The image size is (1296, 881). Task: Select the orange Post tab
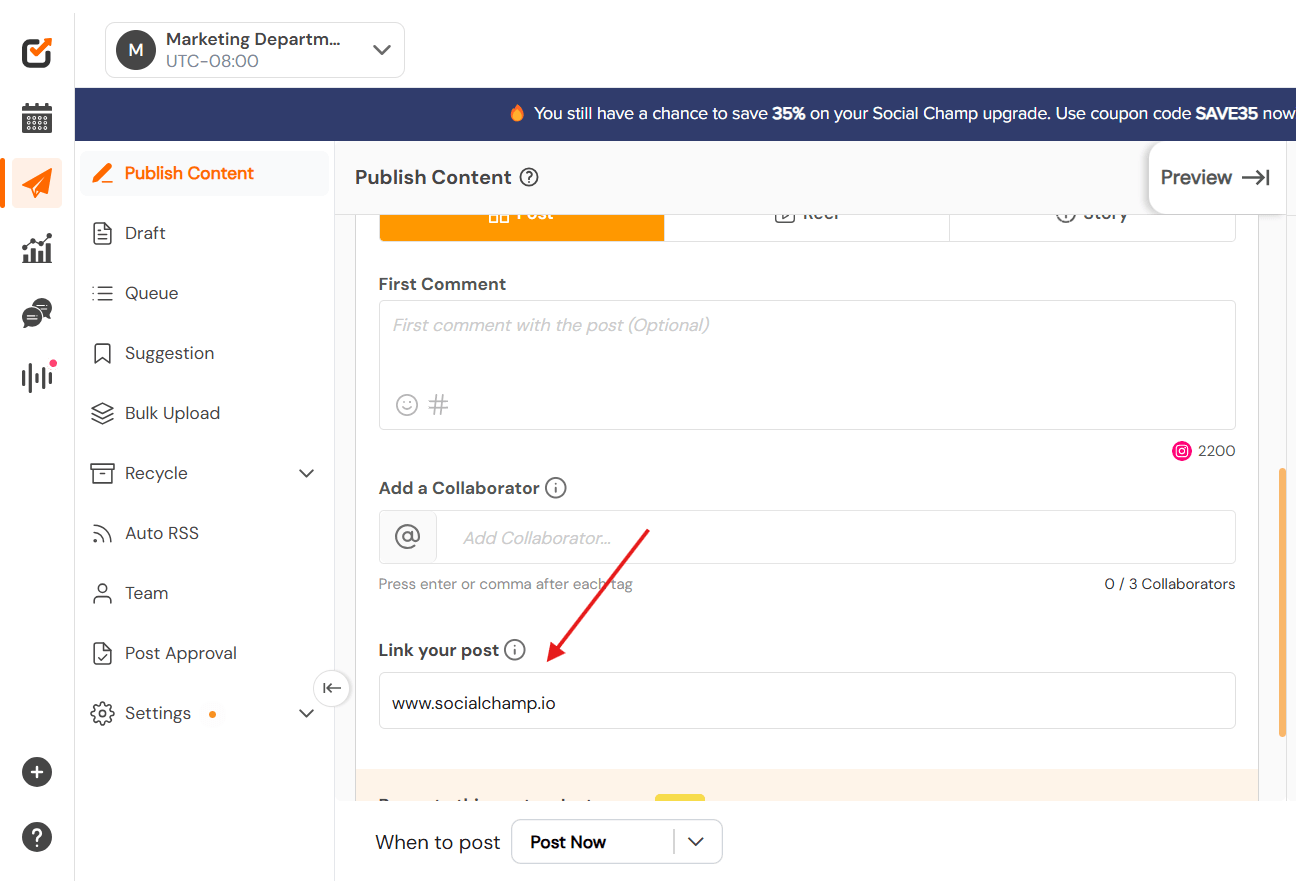click(521, 227)
